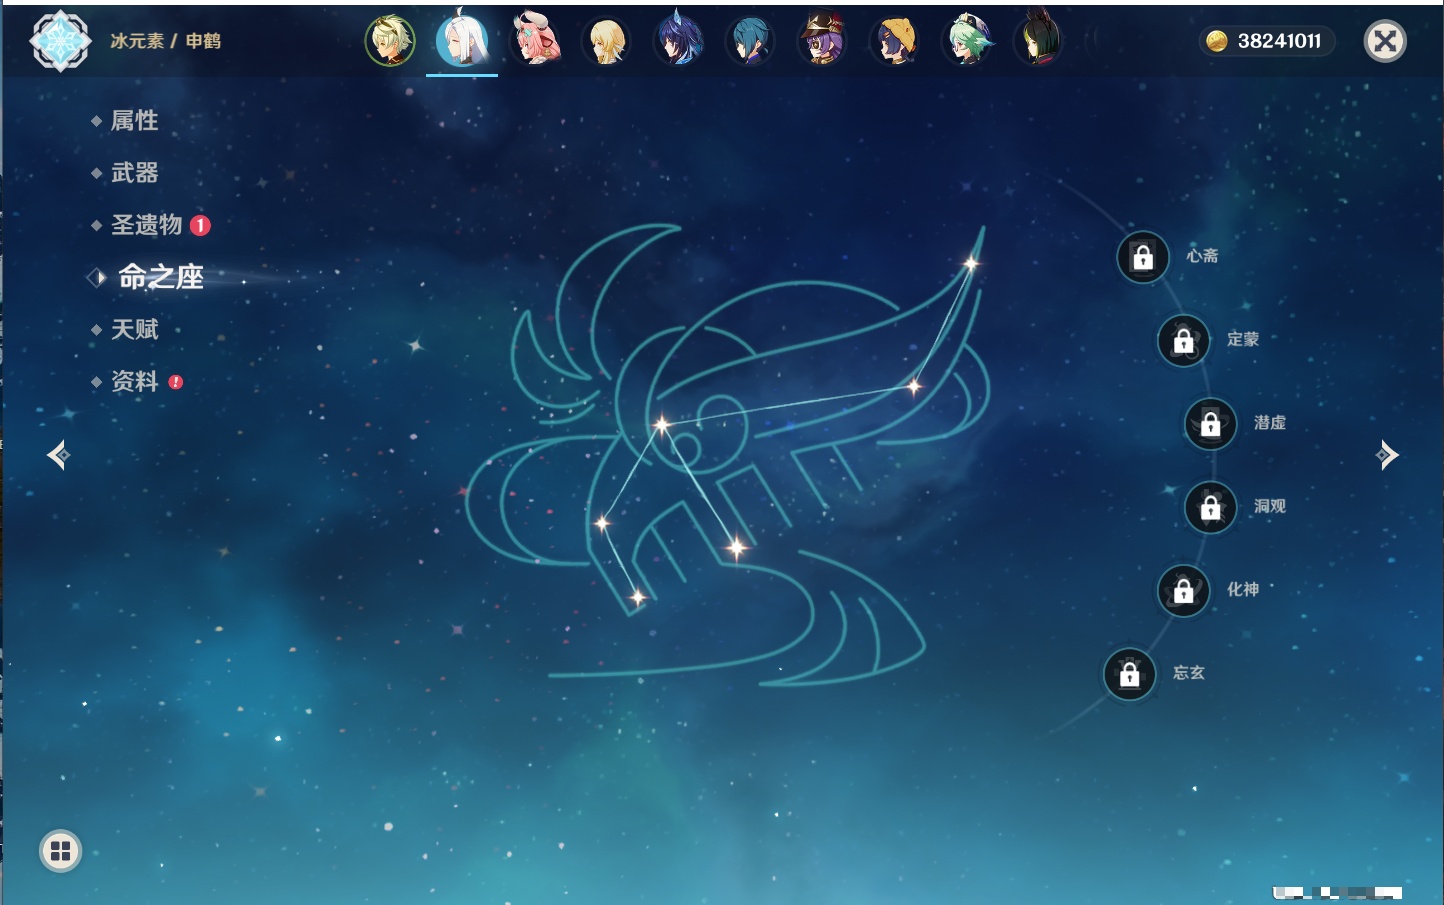Click the 忘玄 constellation label
The height and width of the screenshot is (905, 1444).
1189,673
